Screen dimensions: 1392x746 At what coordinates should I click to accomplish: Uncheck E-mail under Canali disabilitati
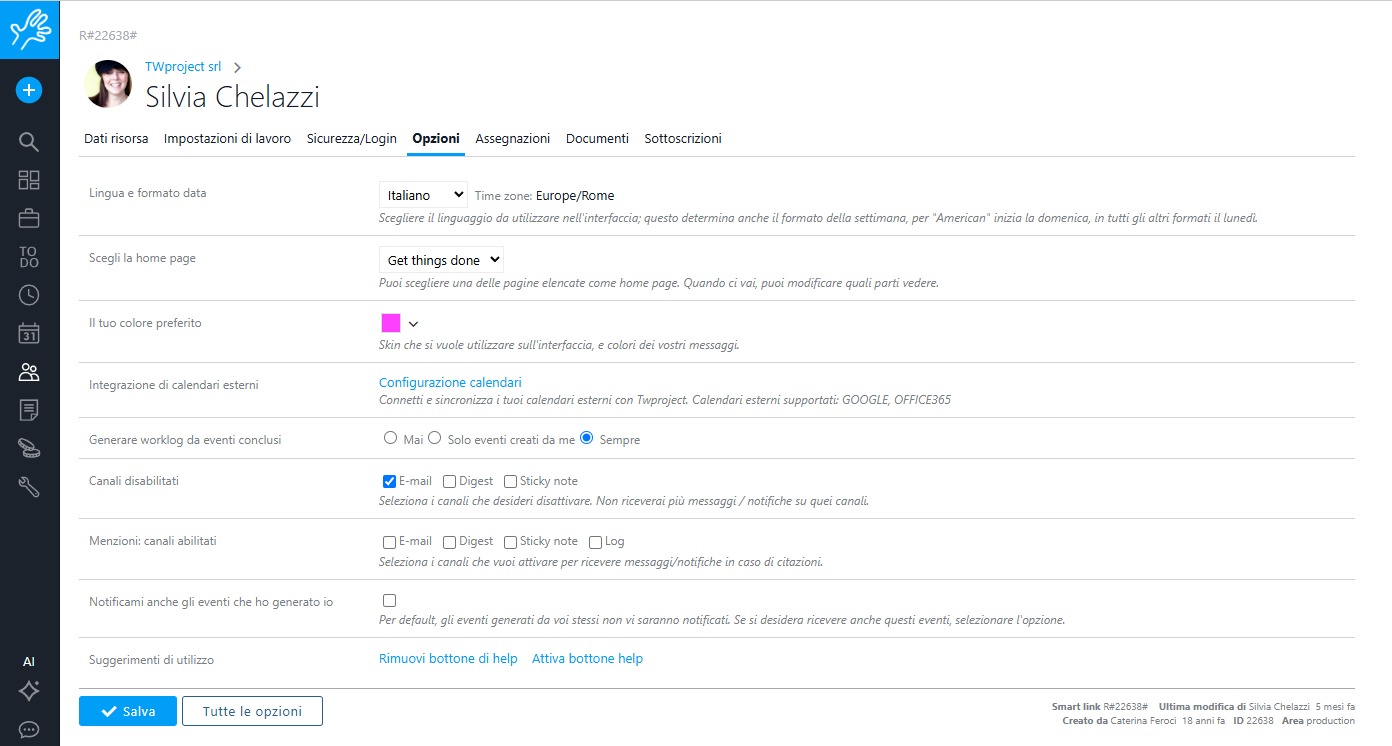coord(390,482)
